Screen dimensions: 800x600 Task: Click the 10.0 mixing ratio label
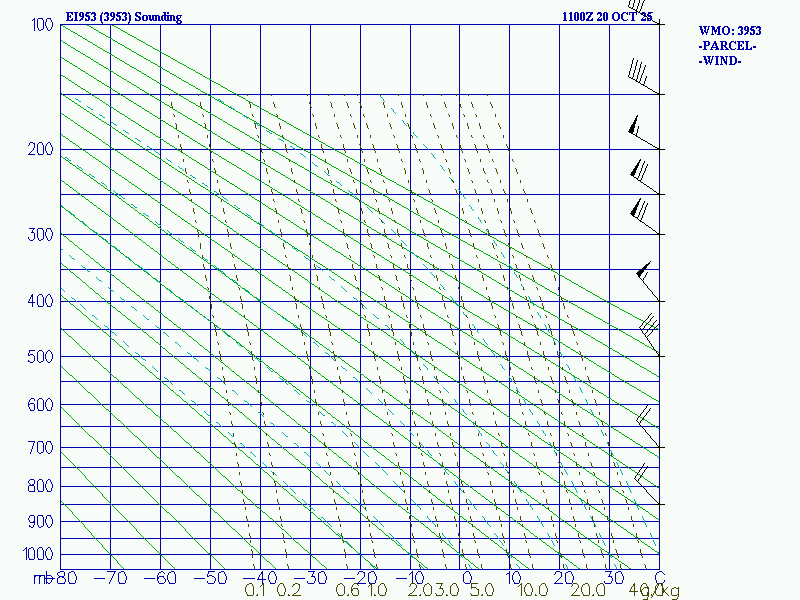[533, 590]
